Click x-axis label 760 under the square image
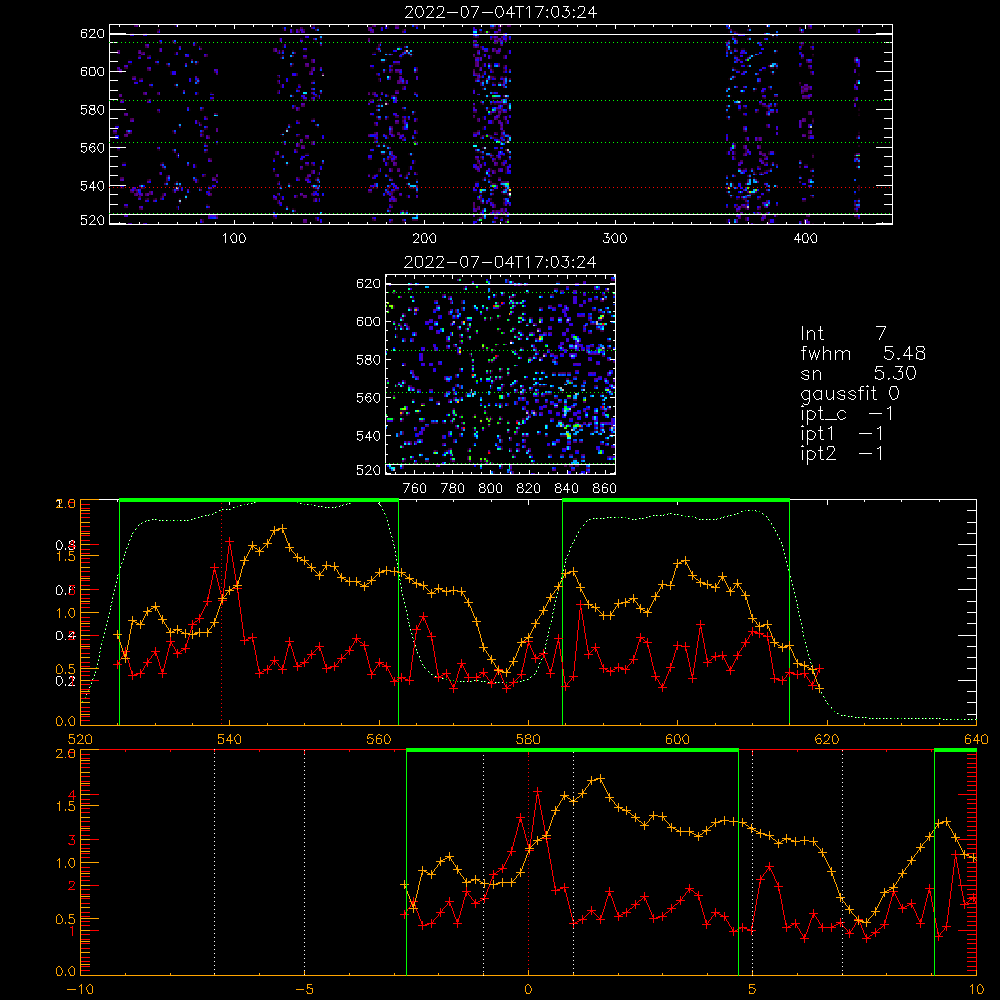Screen dimensions: 1000x1000 coord(415,489)
